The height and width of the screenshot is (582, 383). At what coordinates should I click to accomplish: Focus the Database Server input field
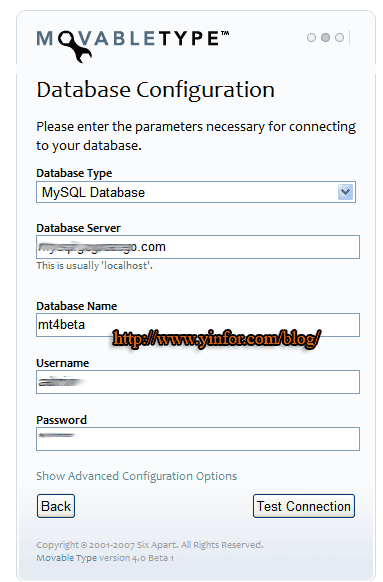pos(198,247)
